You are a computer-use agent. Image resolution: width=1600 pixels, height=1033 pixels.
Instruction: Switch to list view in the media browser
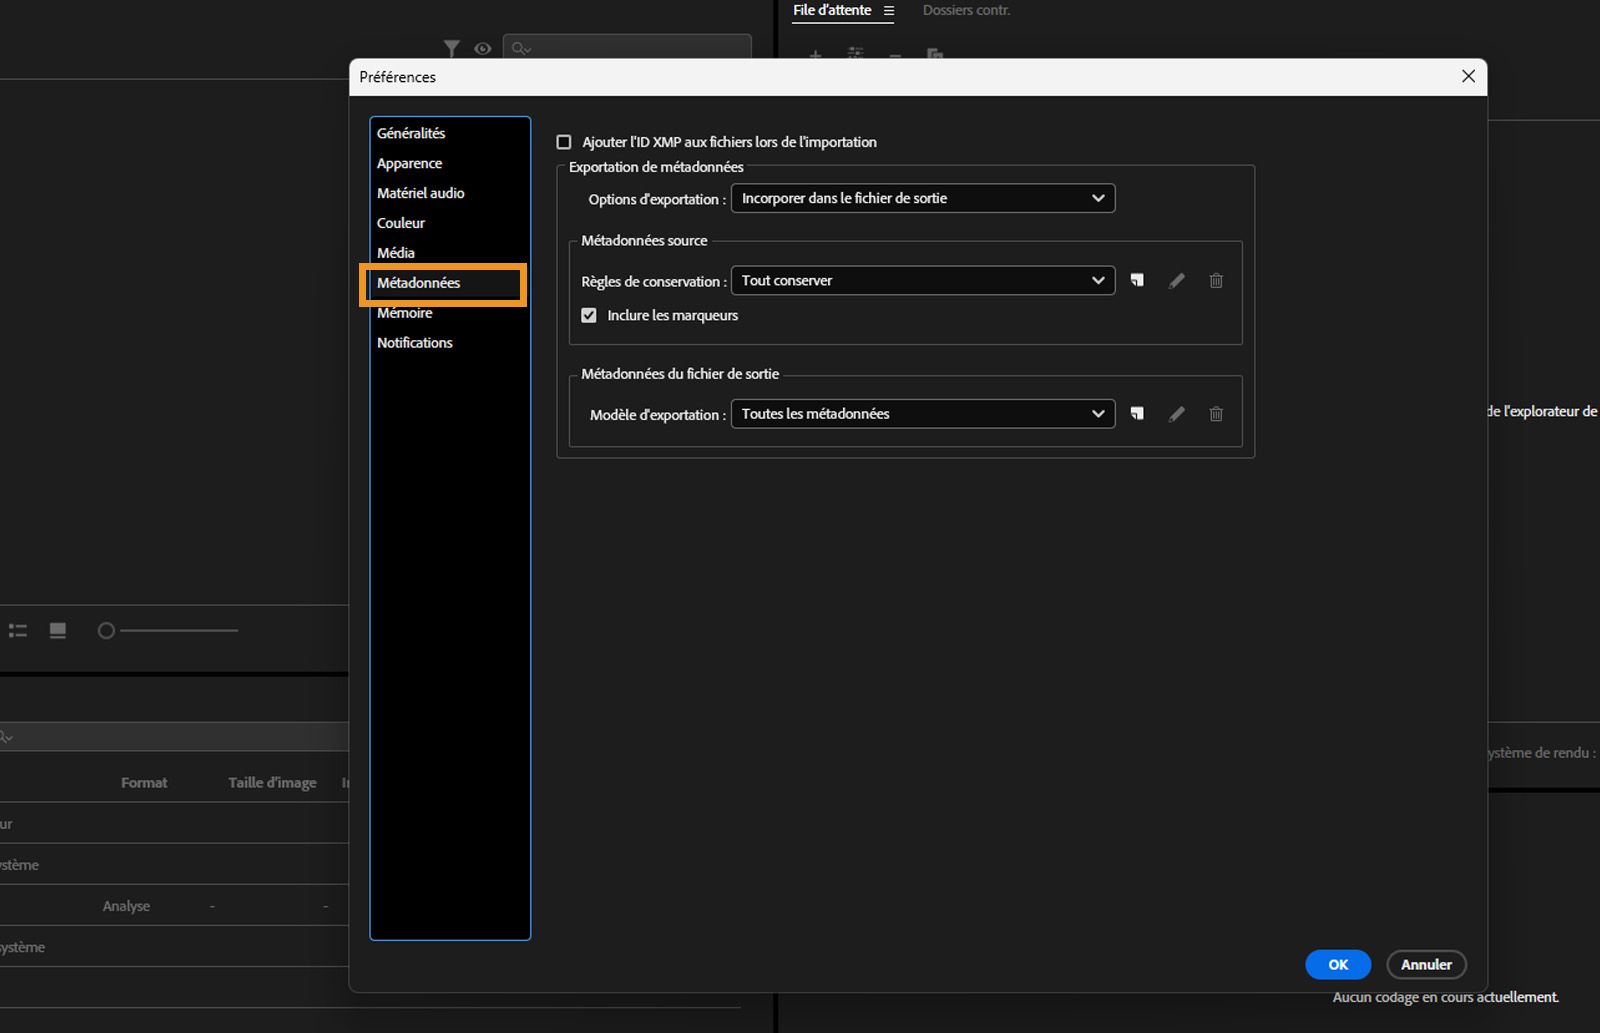18,631
